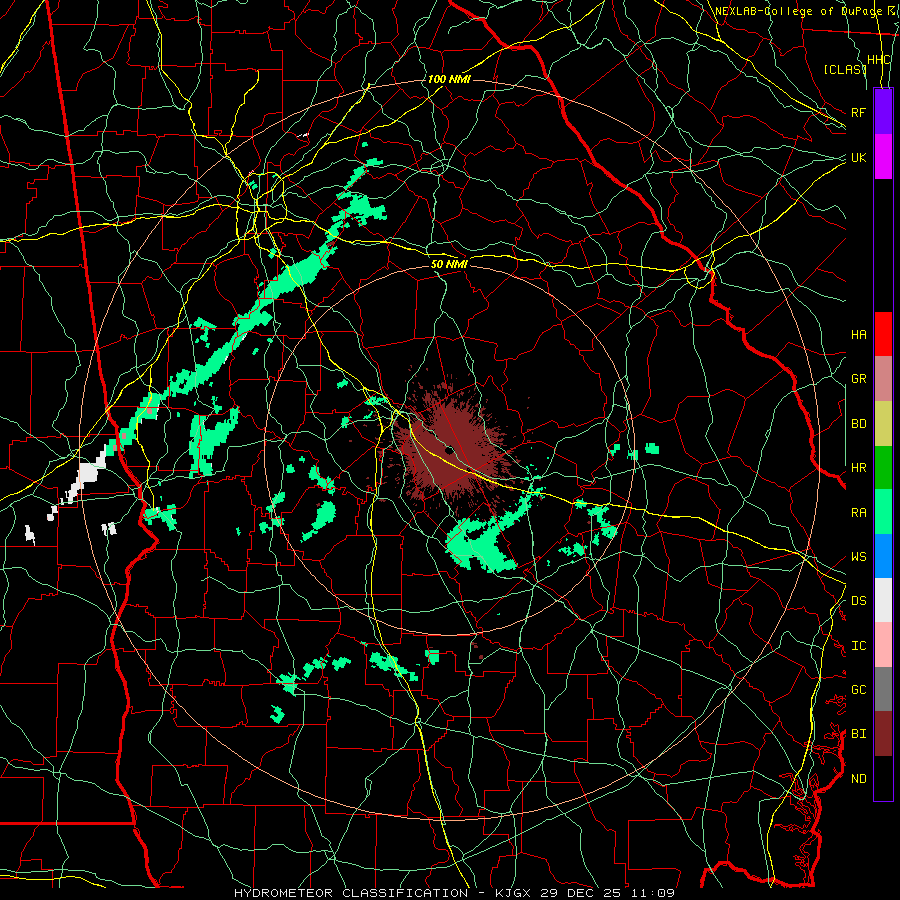
Task: Click the white DS legend swatch
Action: (x=883, y=600)
